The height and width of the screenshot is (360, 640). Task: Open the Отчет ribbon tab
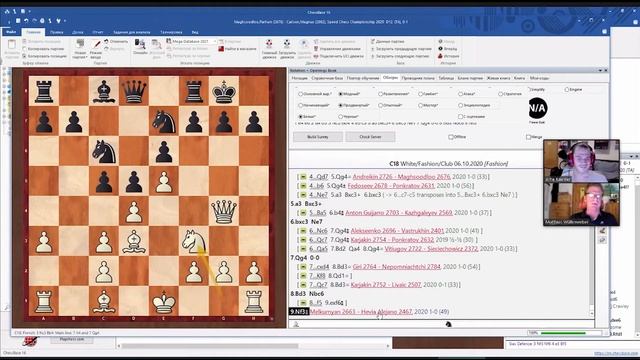click(x=98, y=32)
